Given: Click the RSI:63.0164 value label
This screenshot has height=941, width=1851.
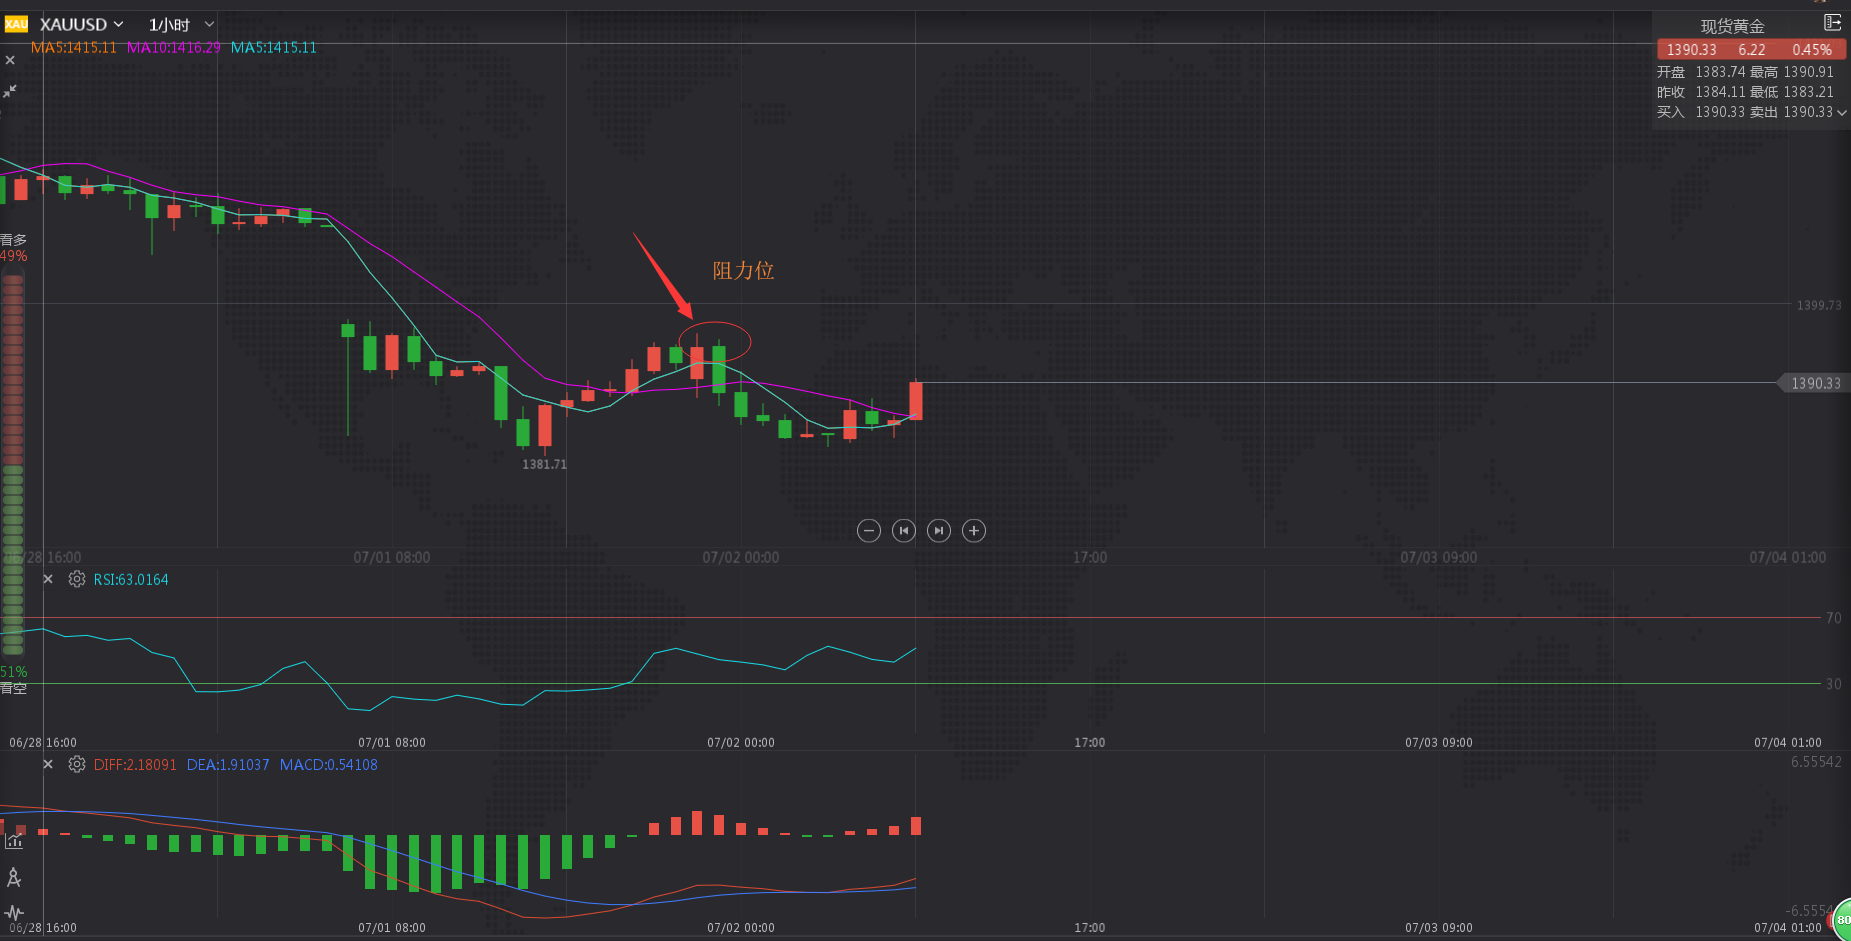Looking at the screenshot, I should 131,580.
